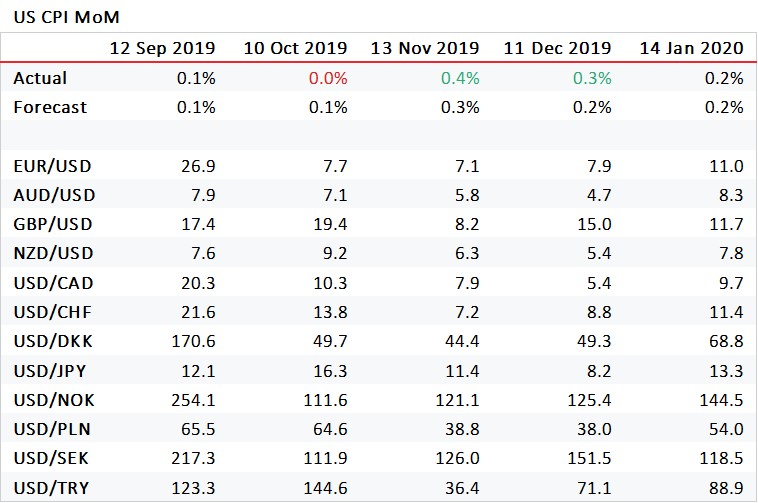Click the USD/JPY row label
Screen dimensions: 758x503
pyautogui.click(x=50, y=371)
